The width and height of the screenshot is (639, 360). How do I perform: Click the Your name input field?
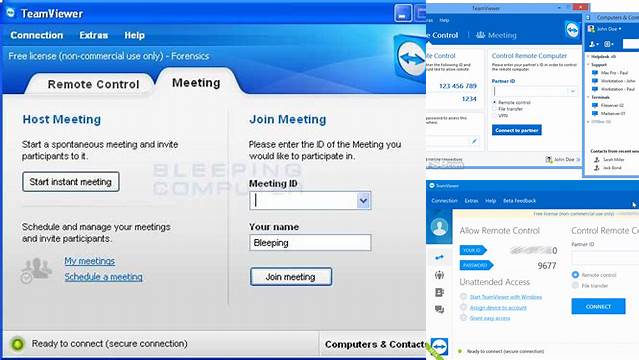tap(310, 243)
